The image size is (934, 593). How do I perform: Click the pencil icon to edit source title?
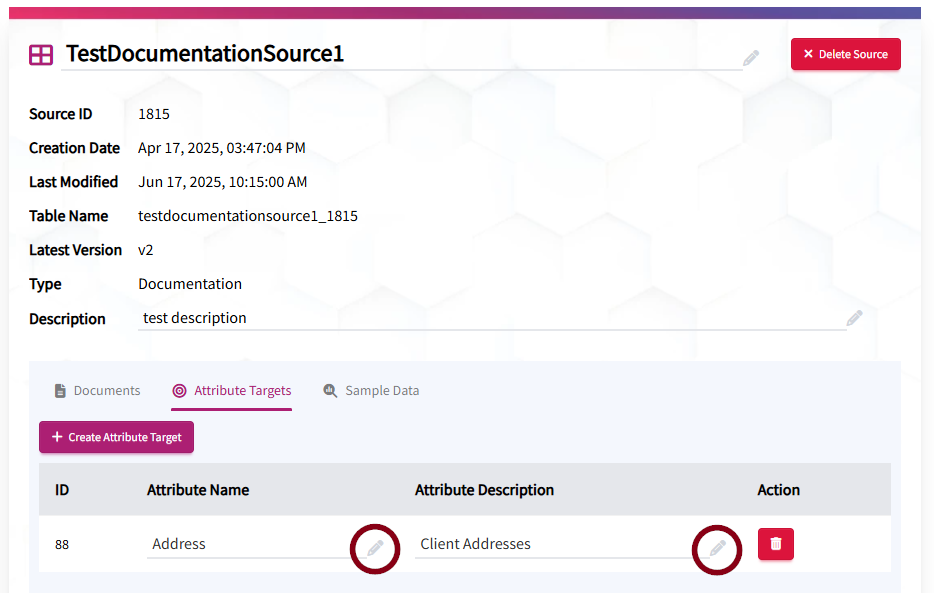coord(751,58)
